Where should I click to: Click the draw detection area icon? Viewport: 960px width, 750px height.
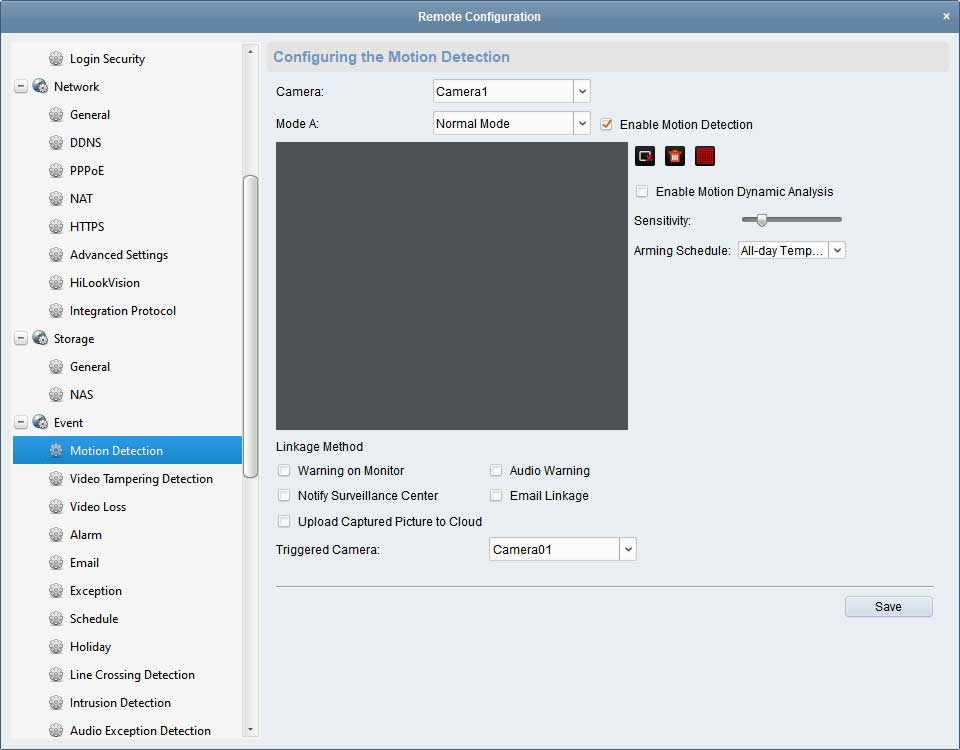point(645,156)
